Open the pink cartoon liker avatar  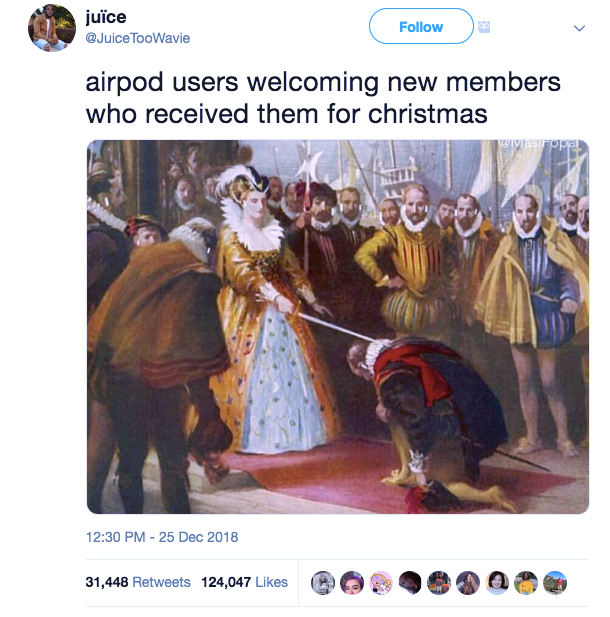(x=381, y=583)
